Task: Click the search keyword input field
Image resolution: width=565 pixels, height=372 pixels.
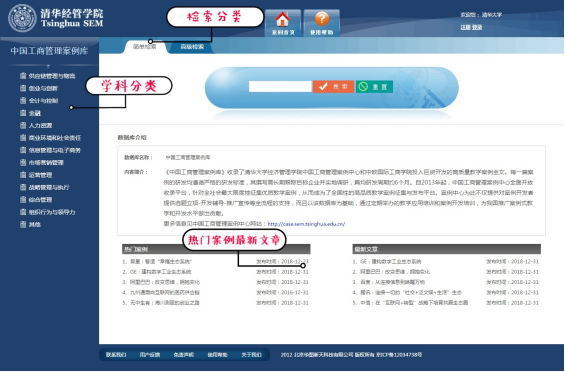Action: [x=280, y=87]
